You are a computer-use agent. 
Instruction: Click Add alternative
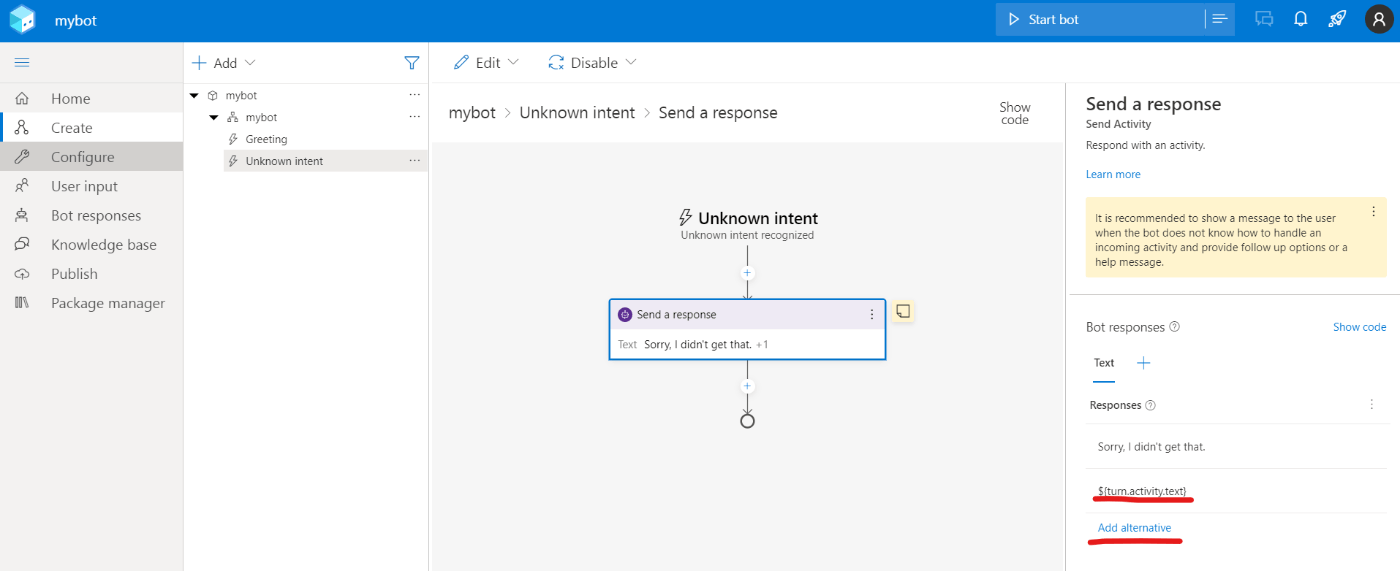[1134, 528]
